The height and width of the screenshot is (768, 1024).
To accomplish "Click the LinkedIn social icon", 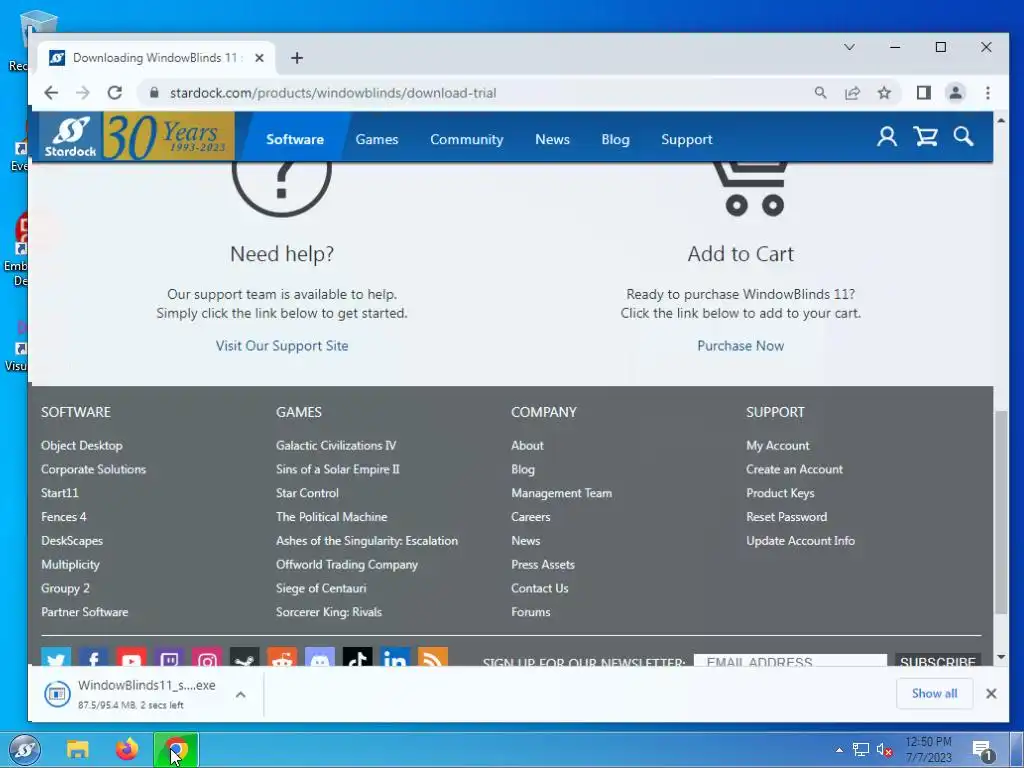I will tap(396, 657).
